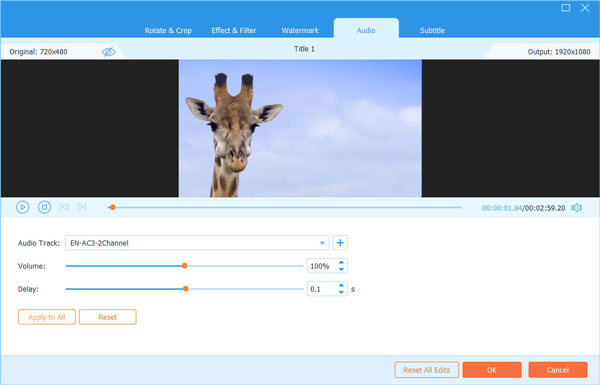The image size is (600, 385).
Task: Switch to the Rotate & Crop tab
Action: (168, 30)
